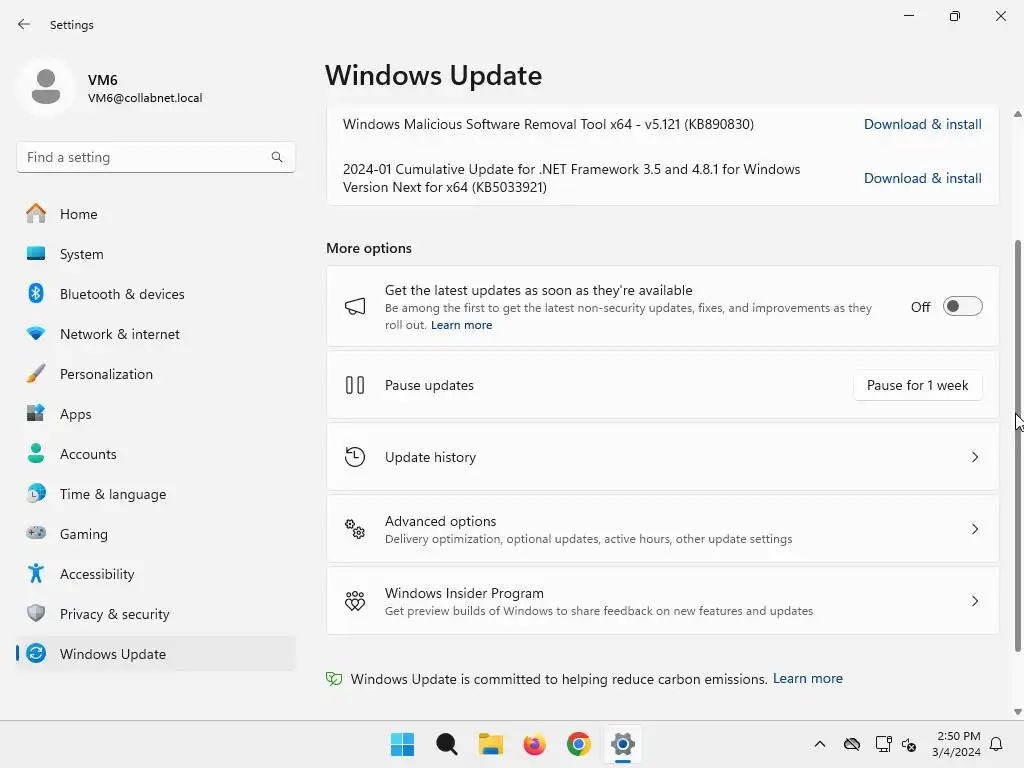Click the gears icon for Advanced options
The height and width of the screenshot is (768, 1024).
click(x=355, y=528)
